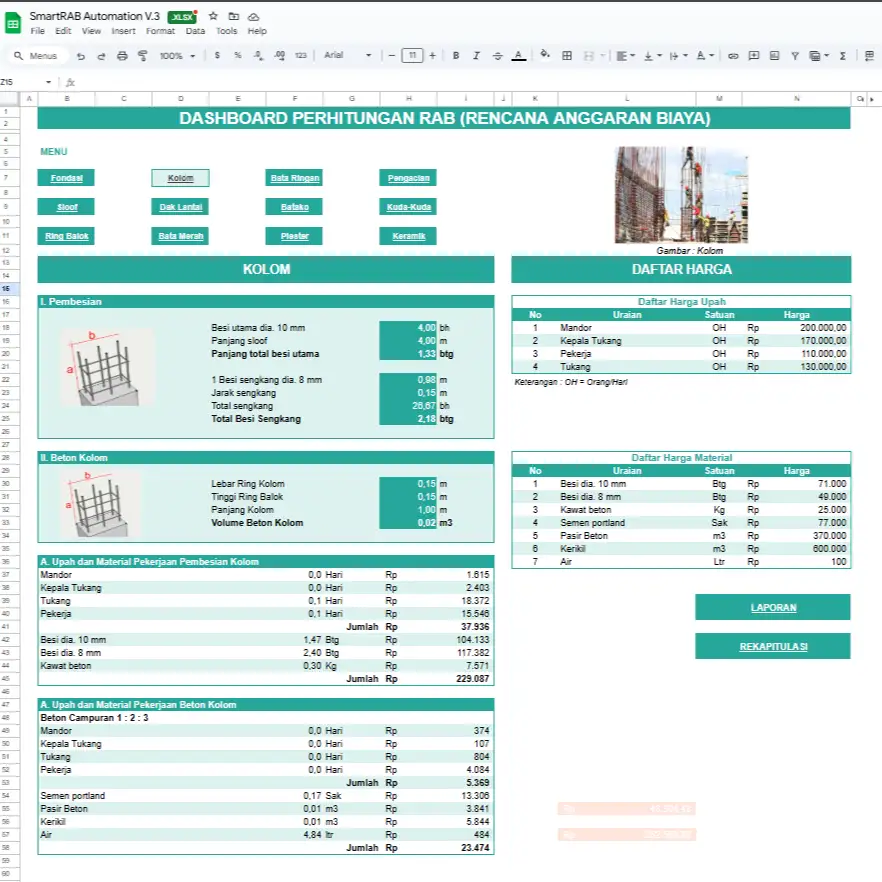Image resolution: width=882 pixels, height=882 pixels.
Task: Select the paint format tool
Action: point(143,56)
